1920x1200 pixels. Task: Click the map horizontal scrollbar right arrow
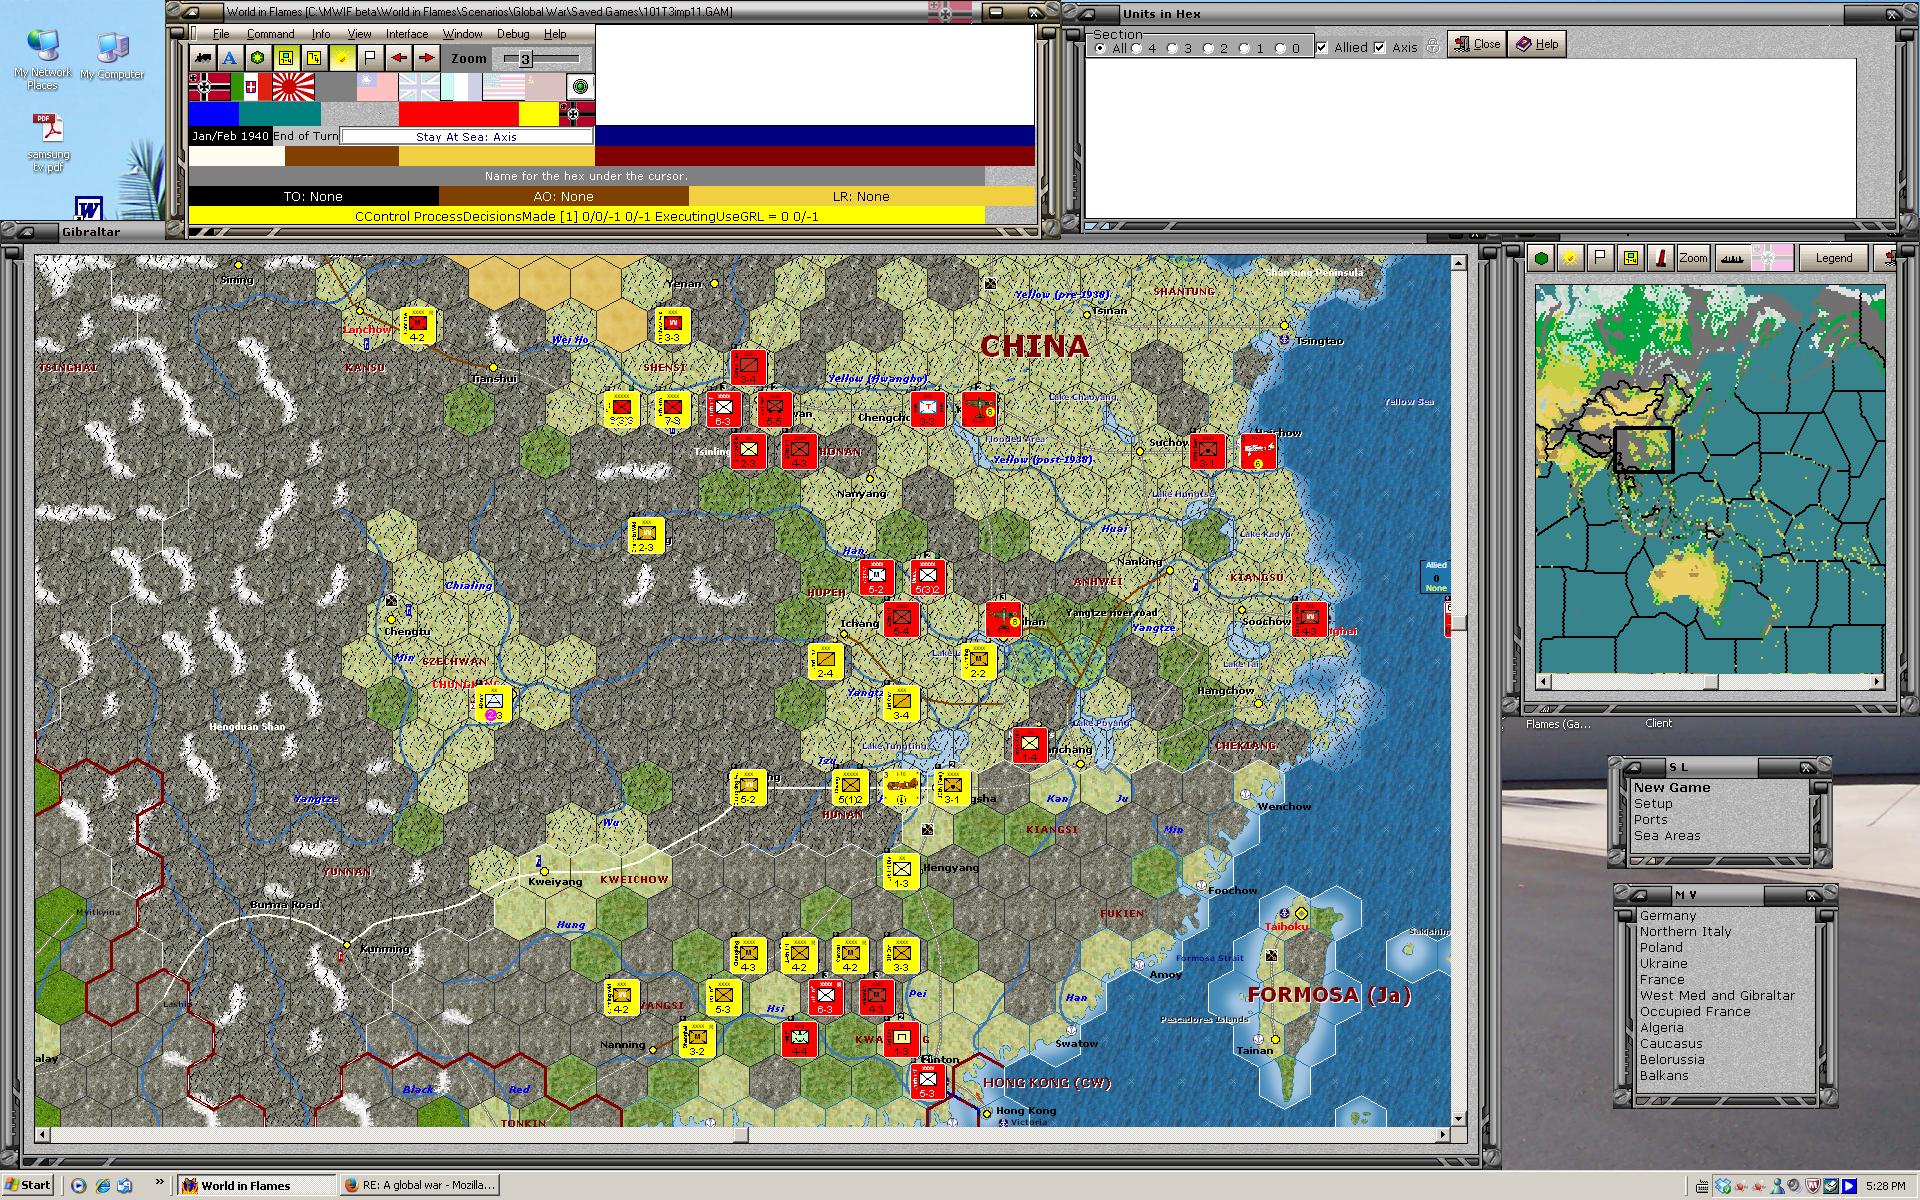[x=1442, y=1135]
